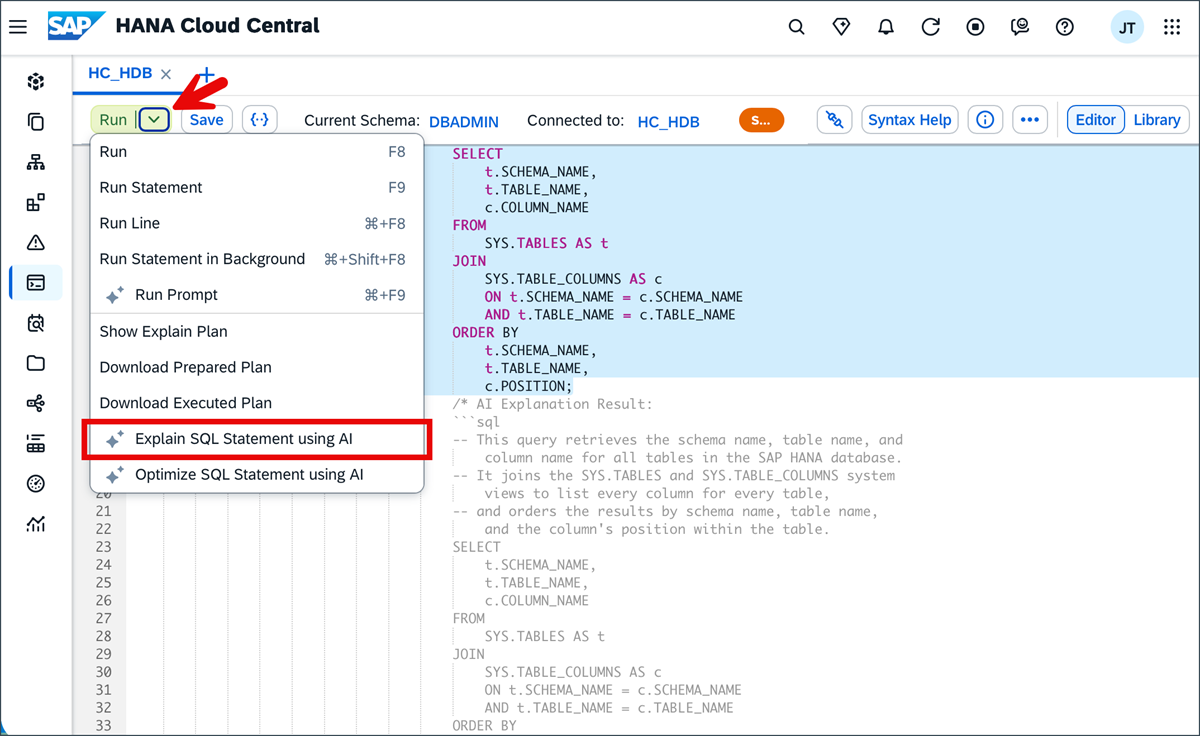Open notifications bell

[886, 27]
